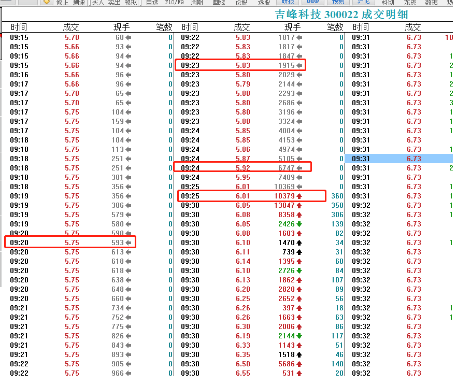The height and width of the screenshot is (376, 453).
Task: Select the 09:15 row with volume 60
Action: click(x=87, y=37)
